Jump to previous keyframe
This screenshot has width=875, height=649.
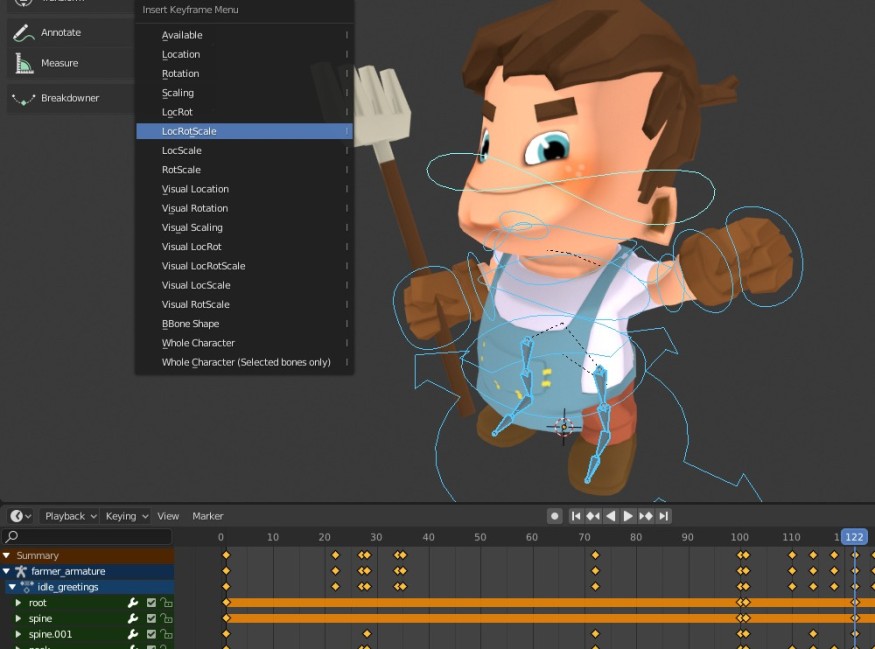pyautogui.click(x=593, y=516)
